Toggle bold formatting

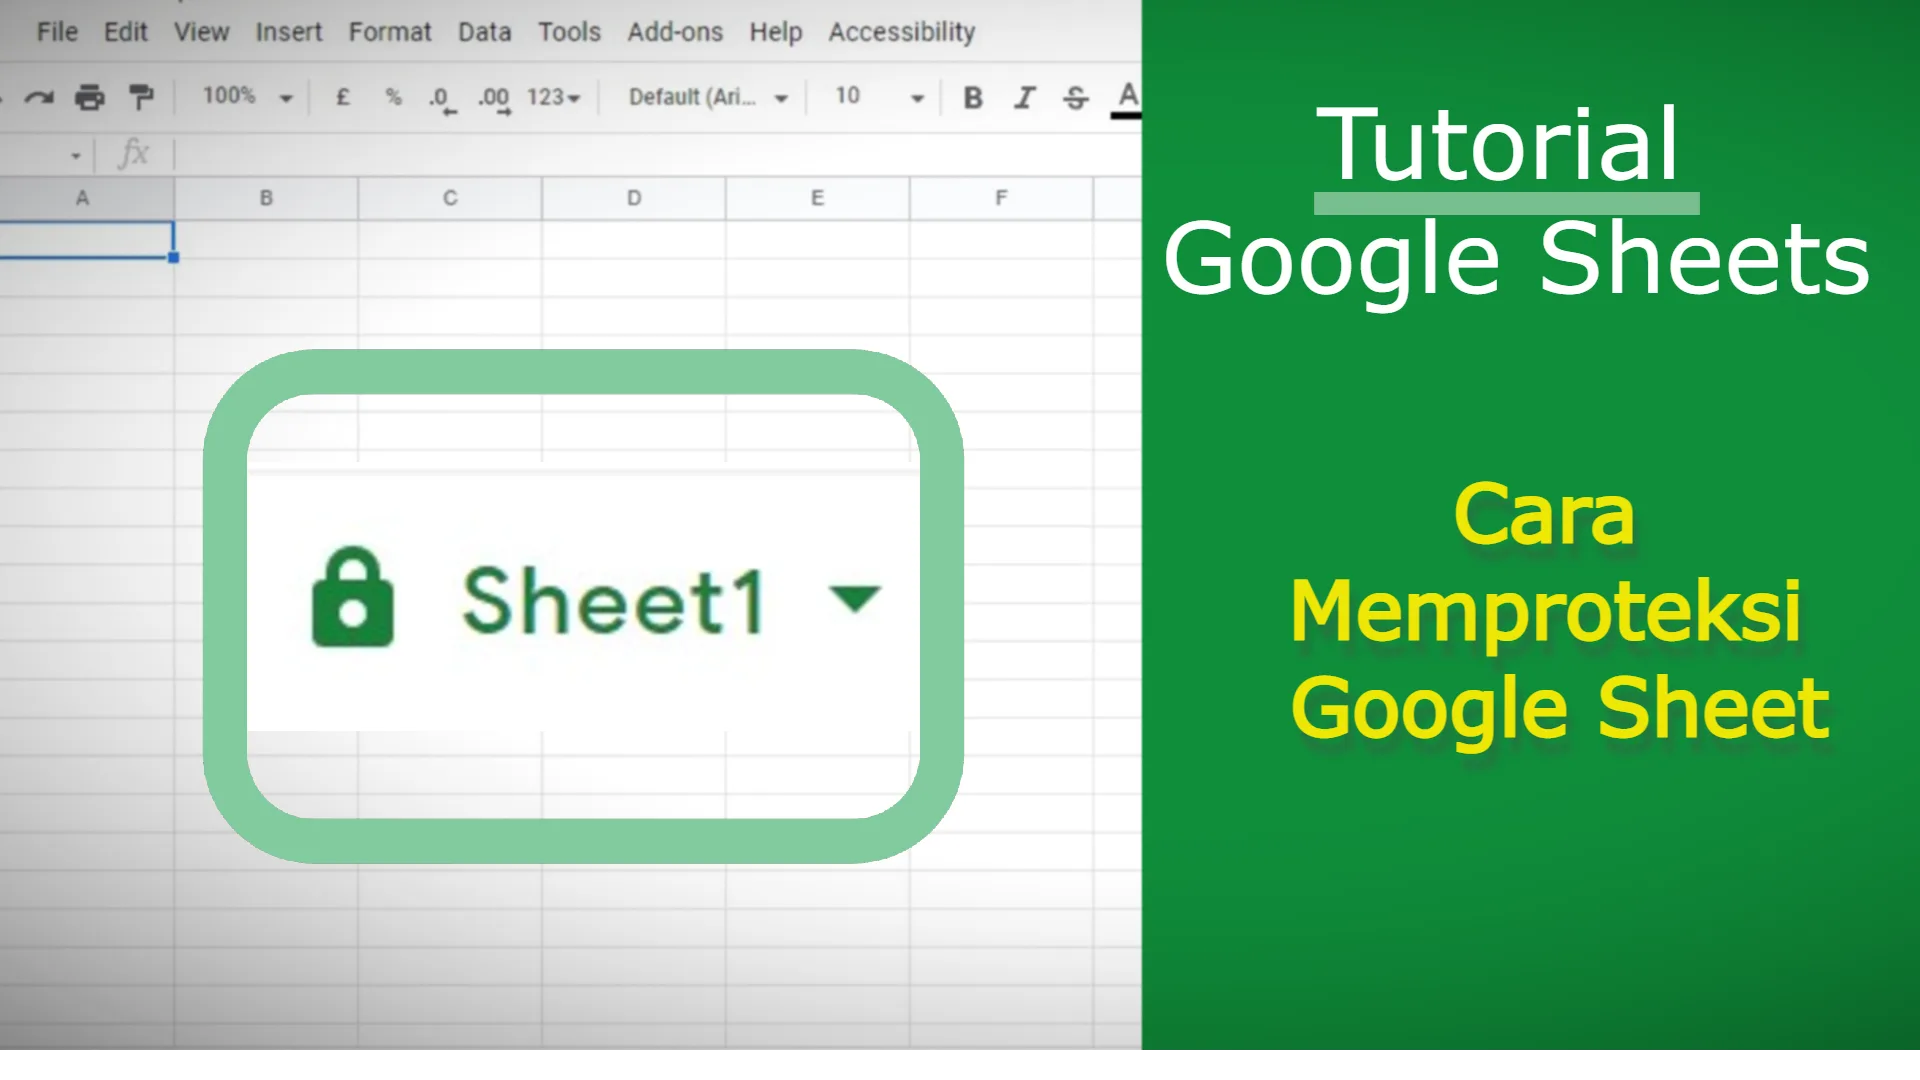point(971,96)
